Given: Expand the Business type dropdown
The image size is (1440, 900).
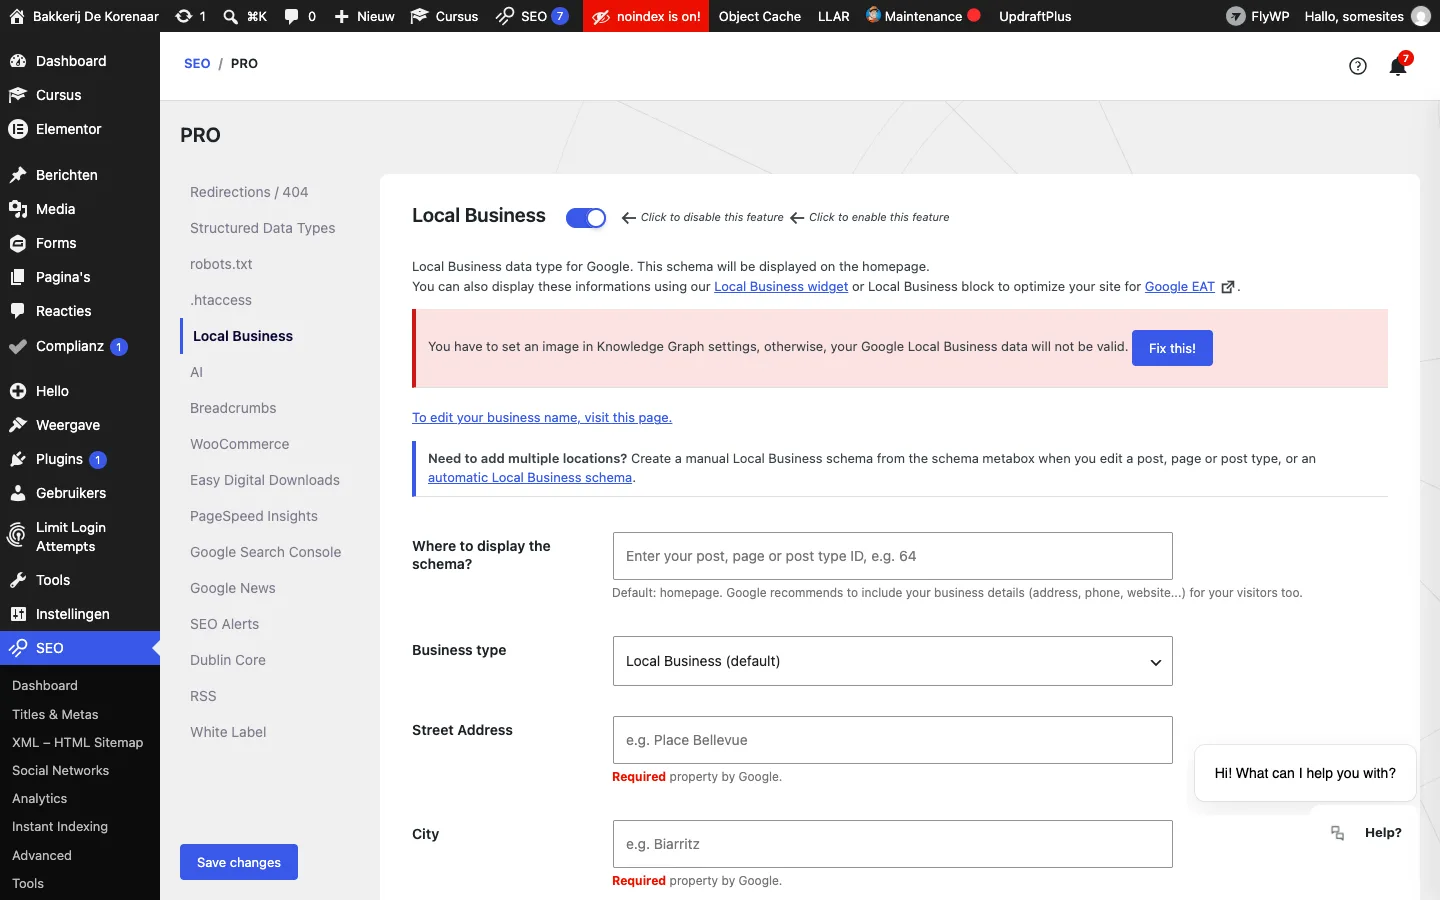Looking at the screenshot, I should tap(892, 661).
